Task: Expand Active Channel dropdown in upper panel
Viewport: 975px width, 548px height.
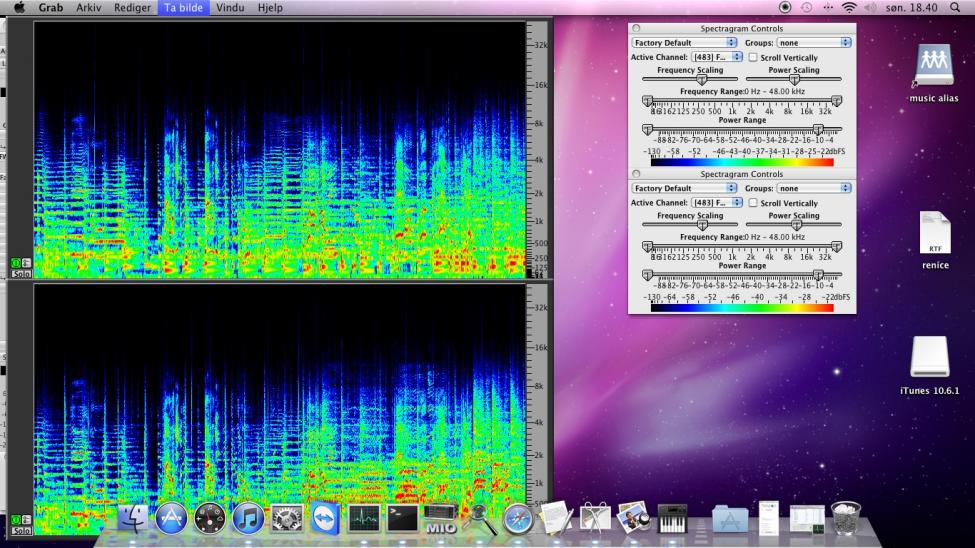Action: (716, 58)
